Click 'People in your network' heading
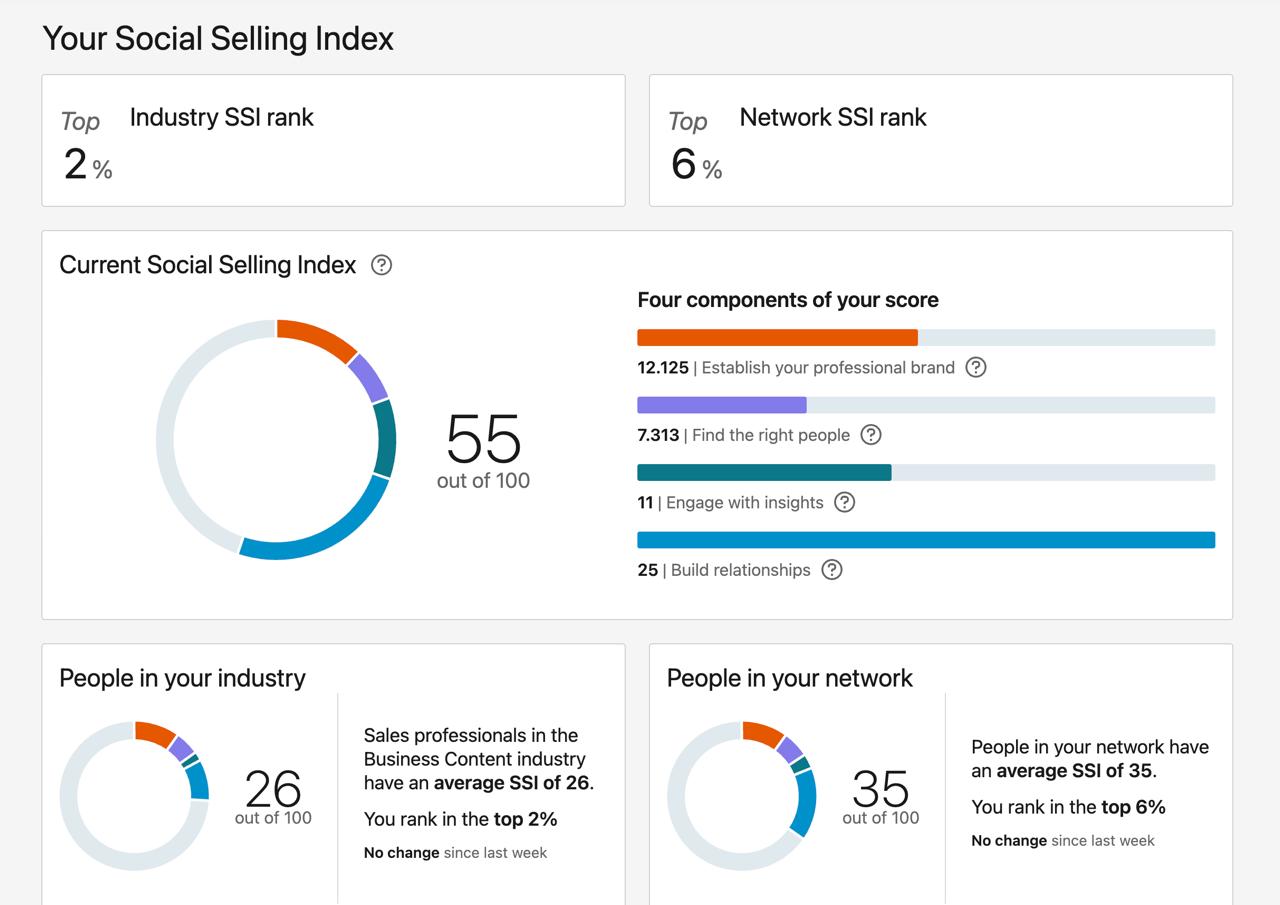Image resolution: width=1280 pixels, height=905 pixels. [790, 678]
